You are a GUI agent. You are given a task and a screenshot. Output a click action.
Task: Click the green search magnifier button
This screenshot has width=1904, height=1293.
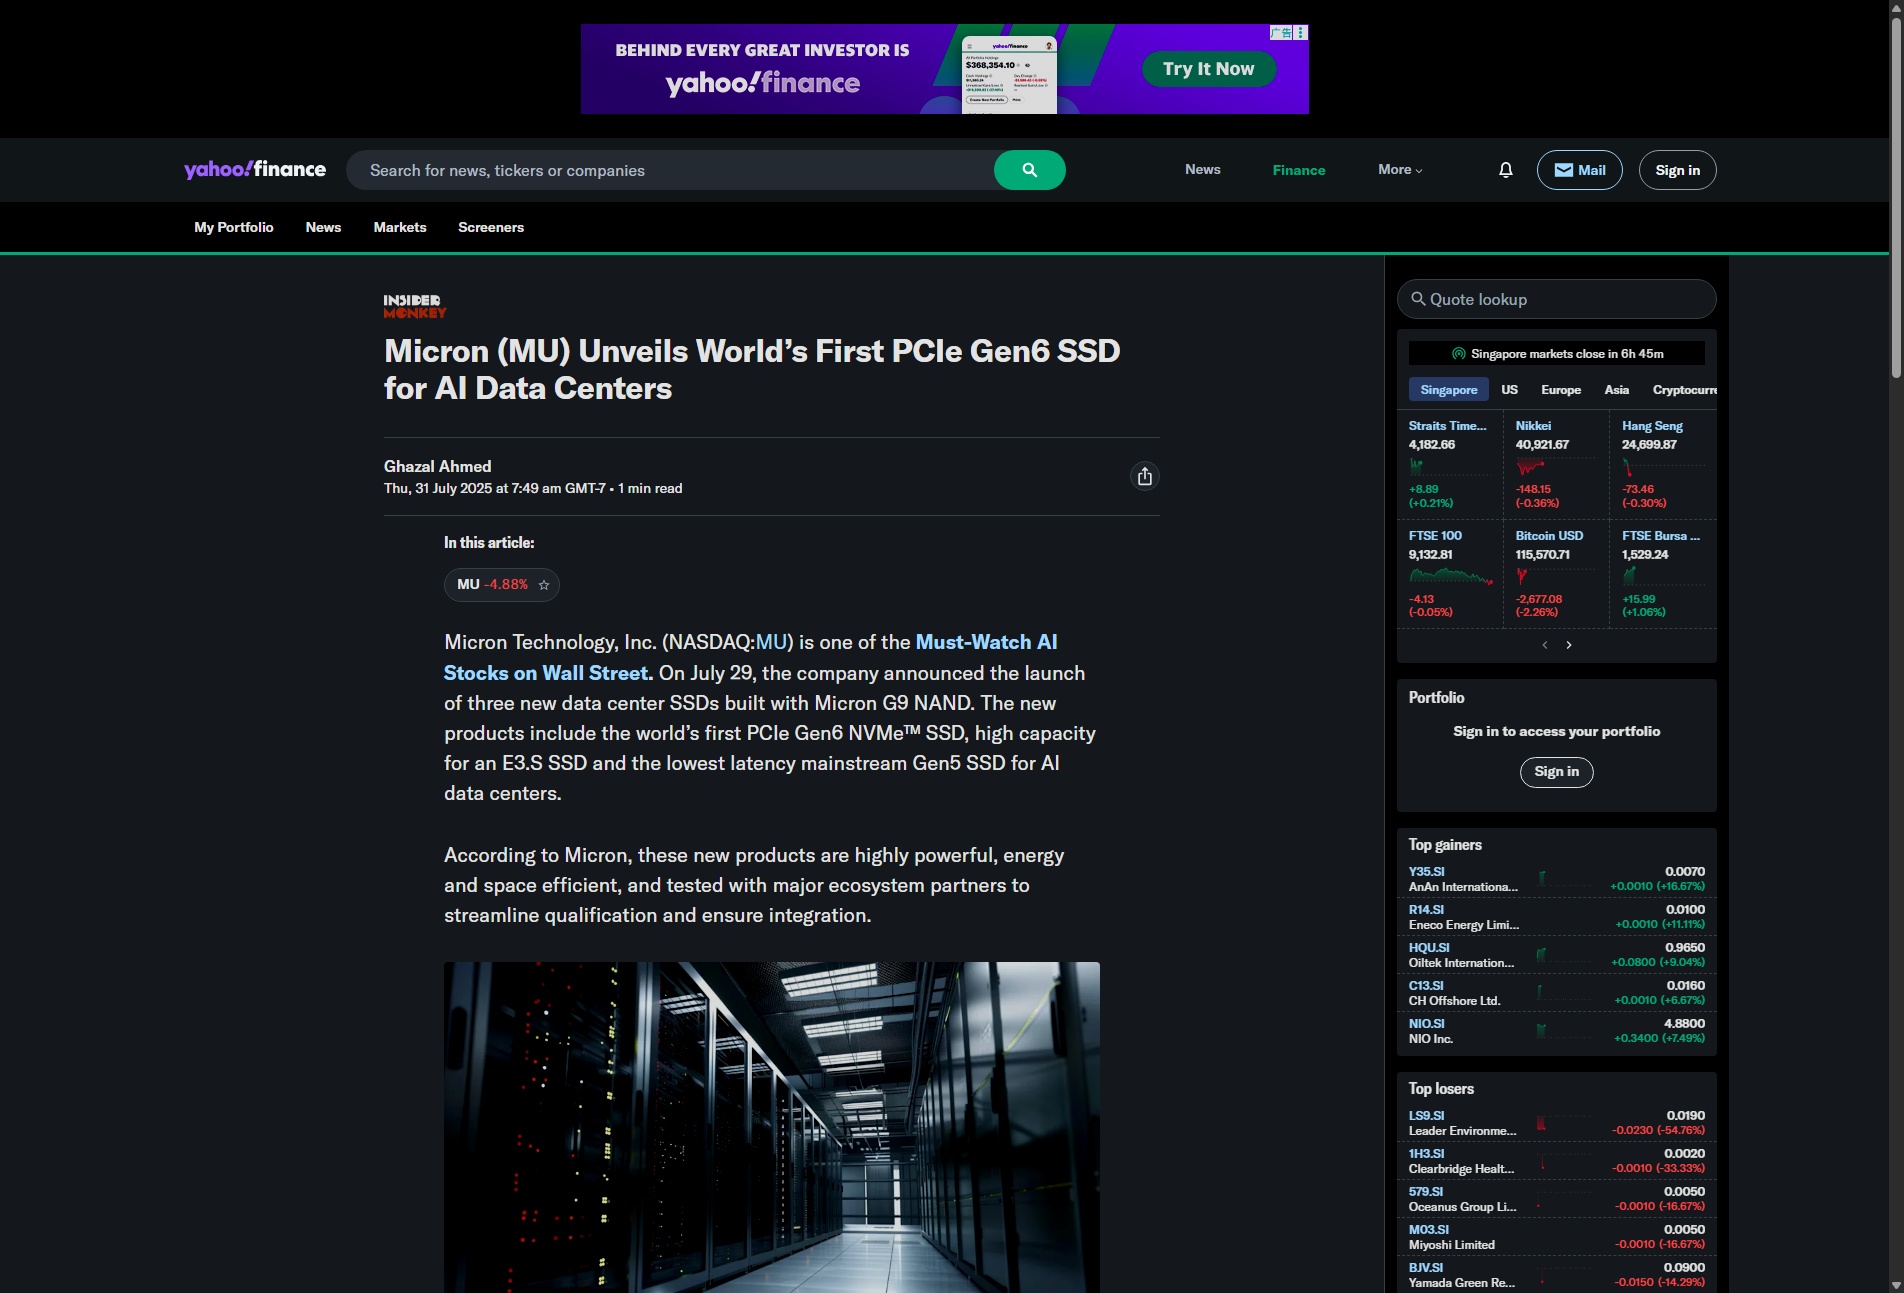1029,170
